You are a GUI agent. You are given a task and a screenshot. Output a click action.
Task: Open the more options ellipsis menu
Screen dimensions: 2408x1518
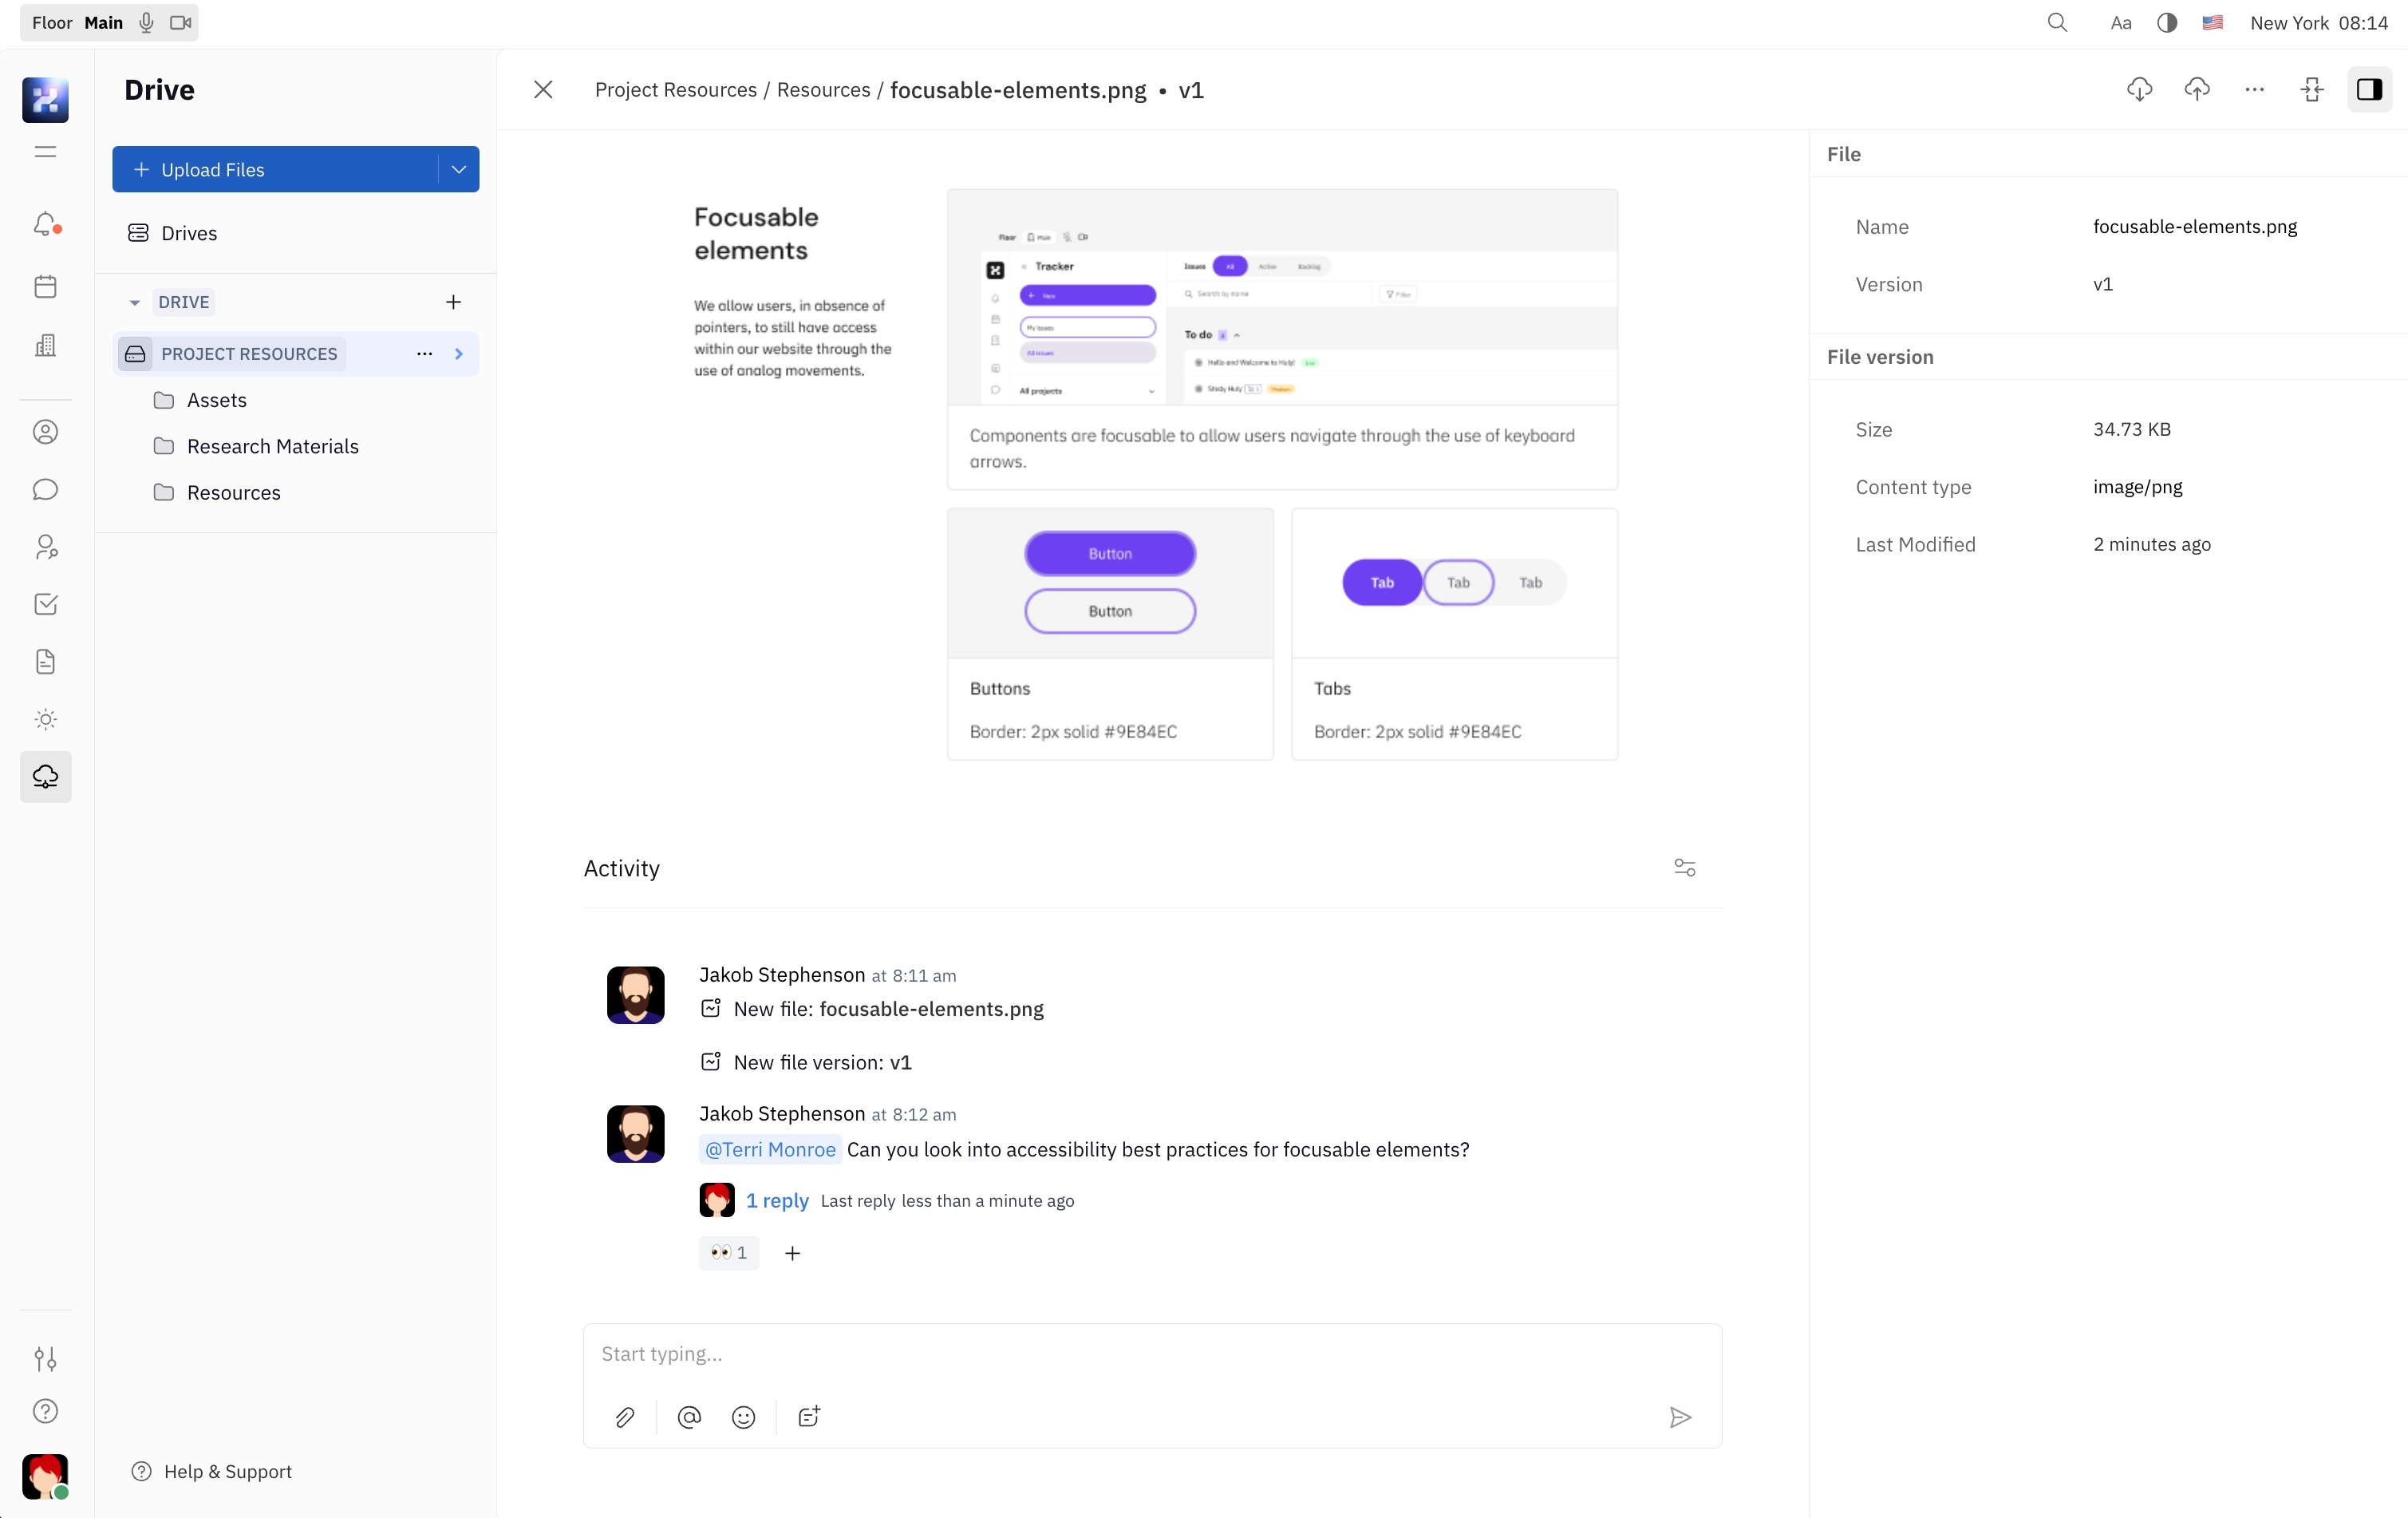click(x=2254, y=89)
